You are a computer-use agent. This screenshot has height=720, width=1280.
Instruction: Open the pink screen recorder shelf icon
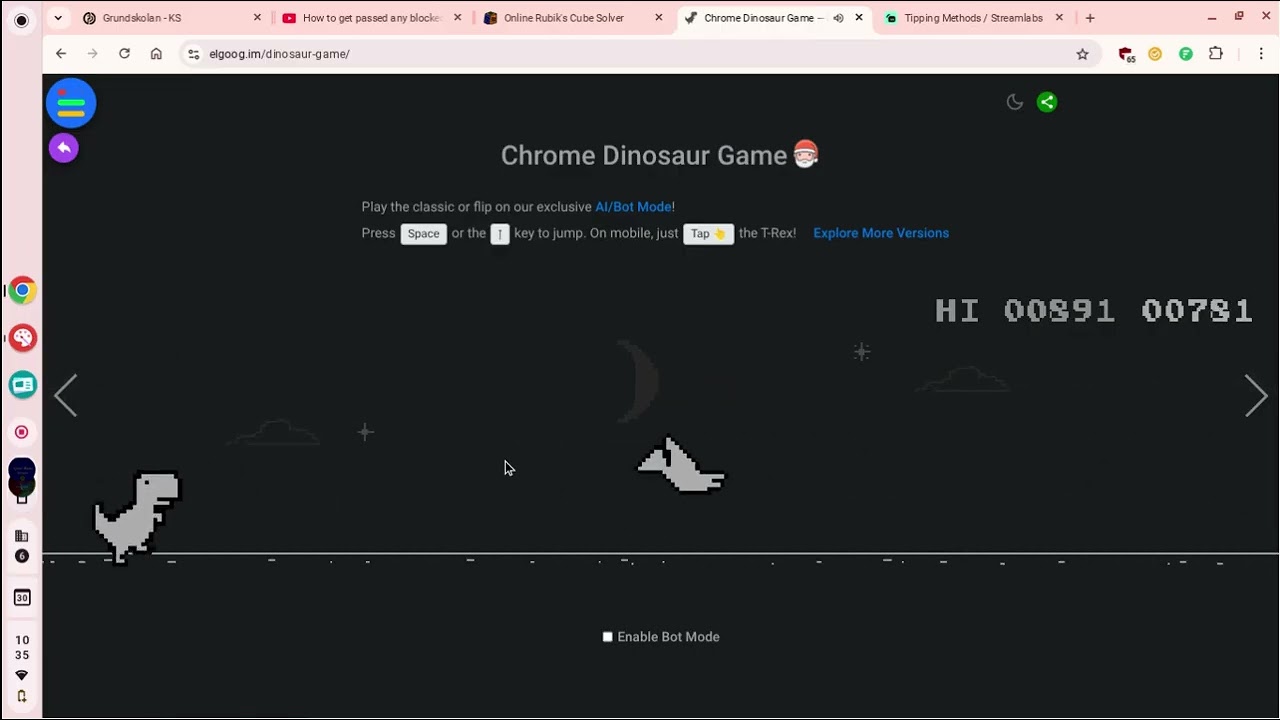(x=22, y=432)
